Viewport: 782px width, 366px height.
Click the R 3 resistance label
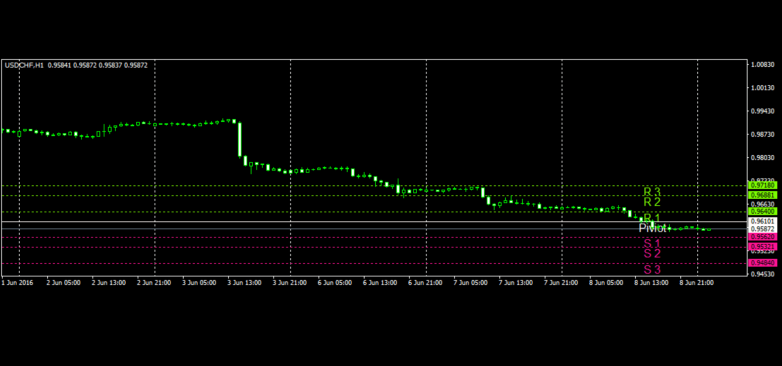[652, 191]
